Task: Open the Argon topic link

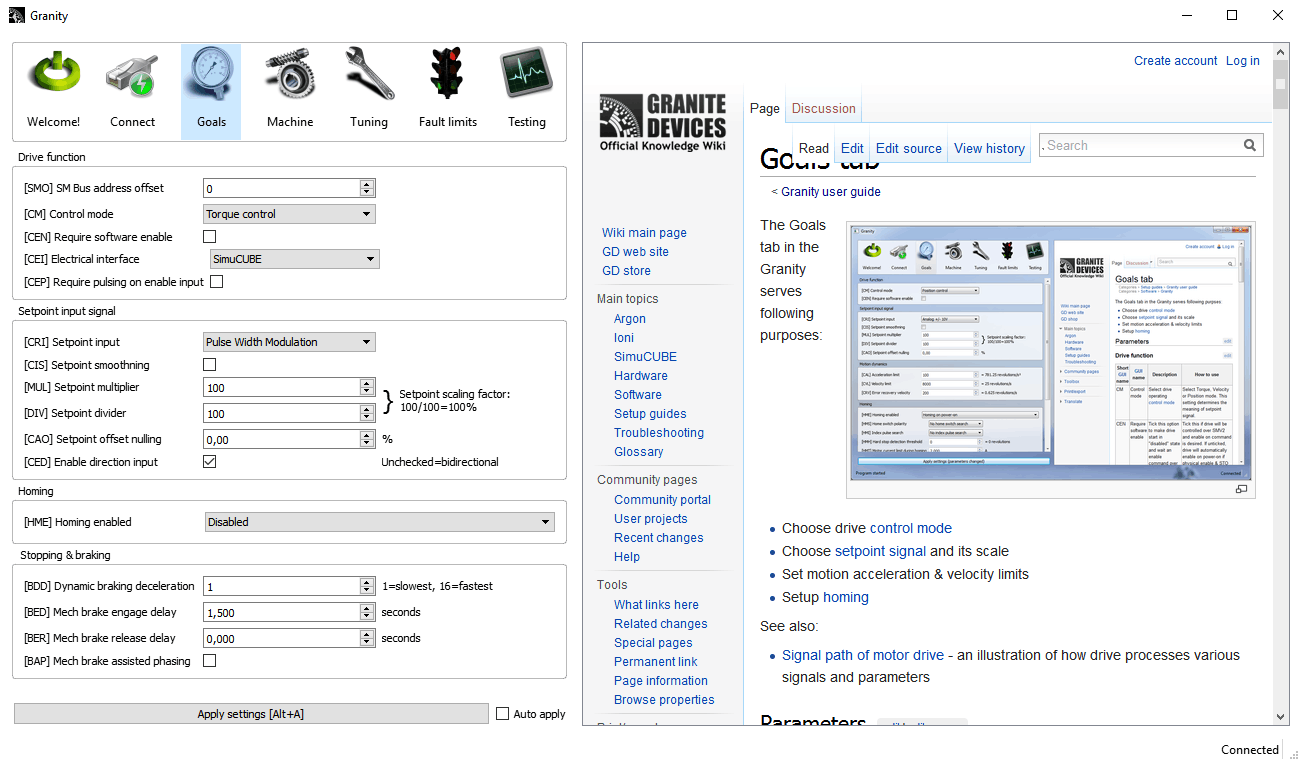Action: [630, 319]
